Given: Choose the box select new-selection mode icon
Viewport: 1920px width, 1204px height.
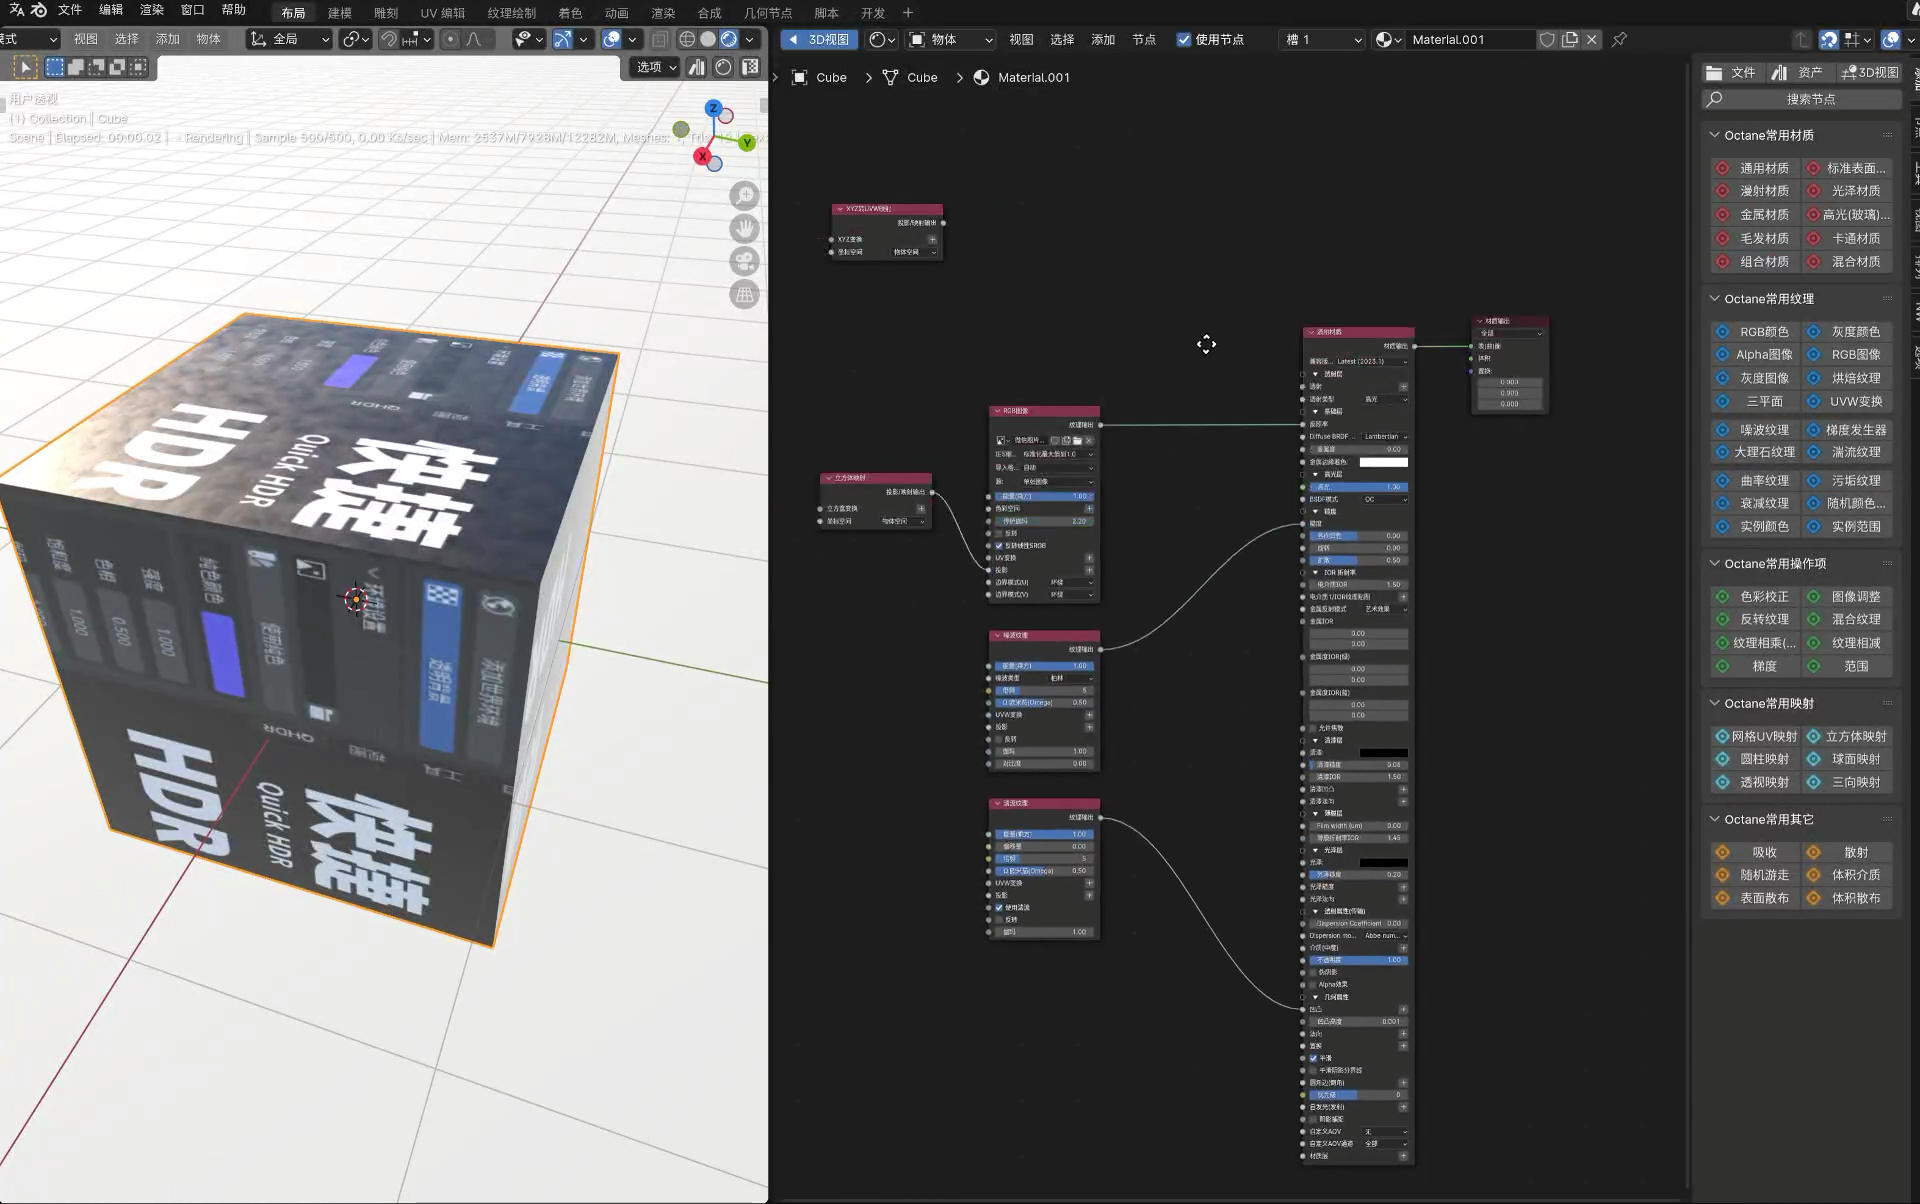Looking at the screenshot, I should 55,67.
